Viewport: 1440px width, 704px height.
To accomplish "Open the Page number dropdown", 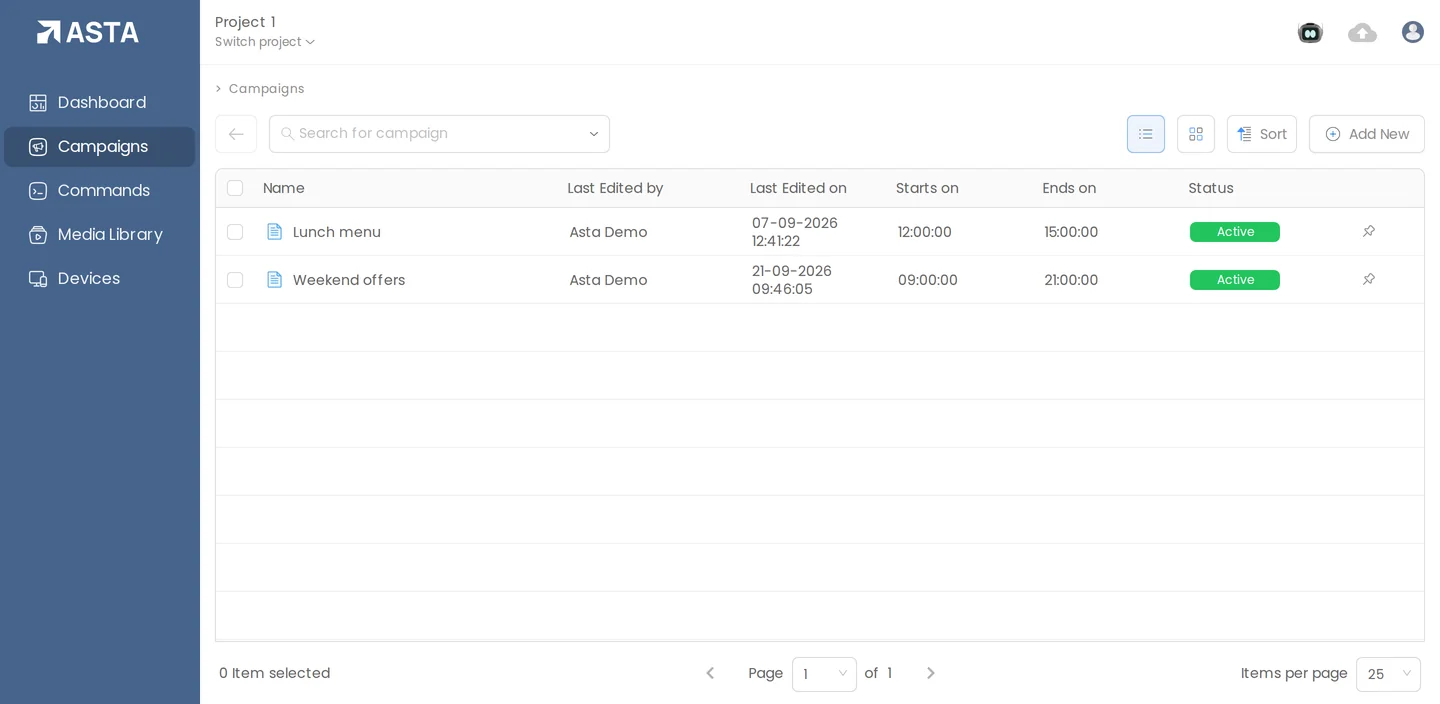I will pos(824,674).
